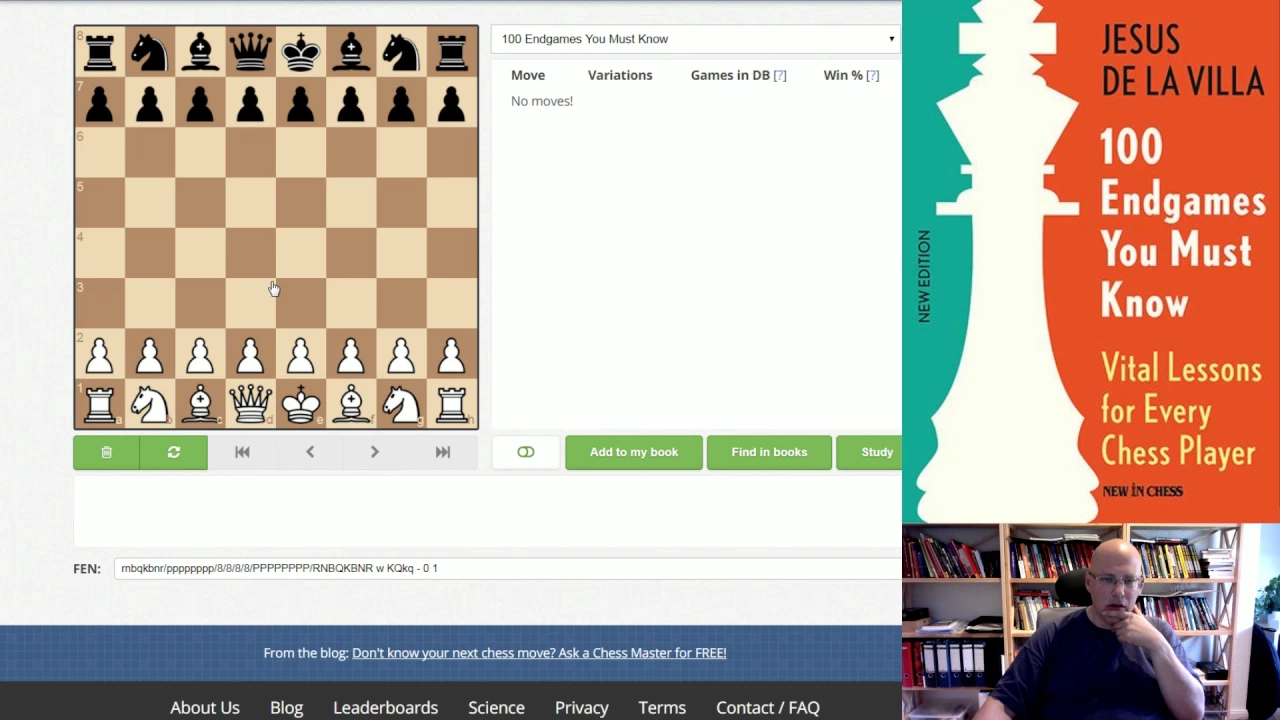Image resolution: width=1280 pixels, height=720 pixels.
Task: Toggle the green switch beside Add to my book
Action: pos(526,452)
